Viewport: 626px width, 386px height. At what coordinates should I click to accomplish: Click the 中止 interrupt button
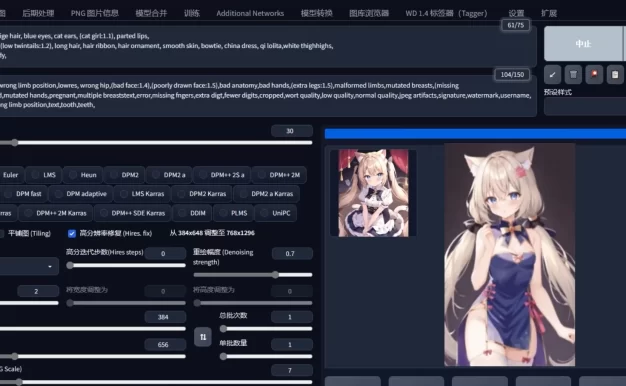pos(583,44)
